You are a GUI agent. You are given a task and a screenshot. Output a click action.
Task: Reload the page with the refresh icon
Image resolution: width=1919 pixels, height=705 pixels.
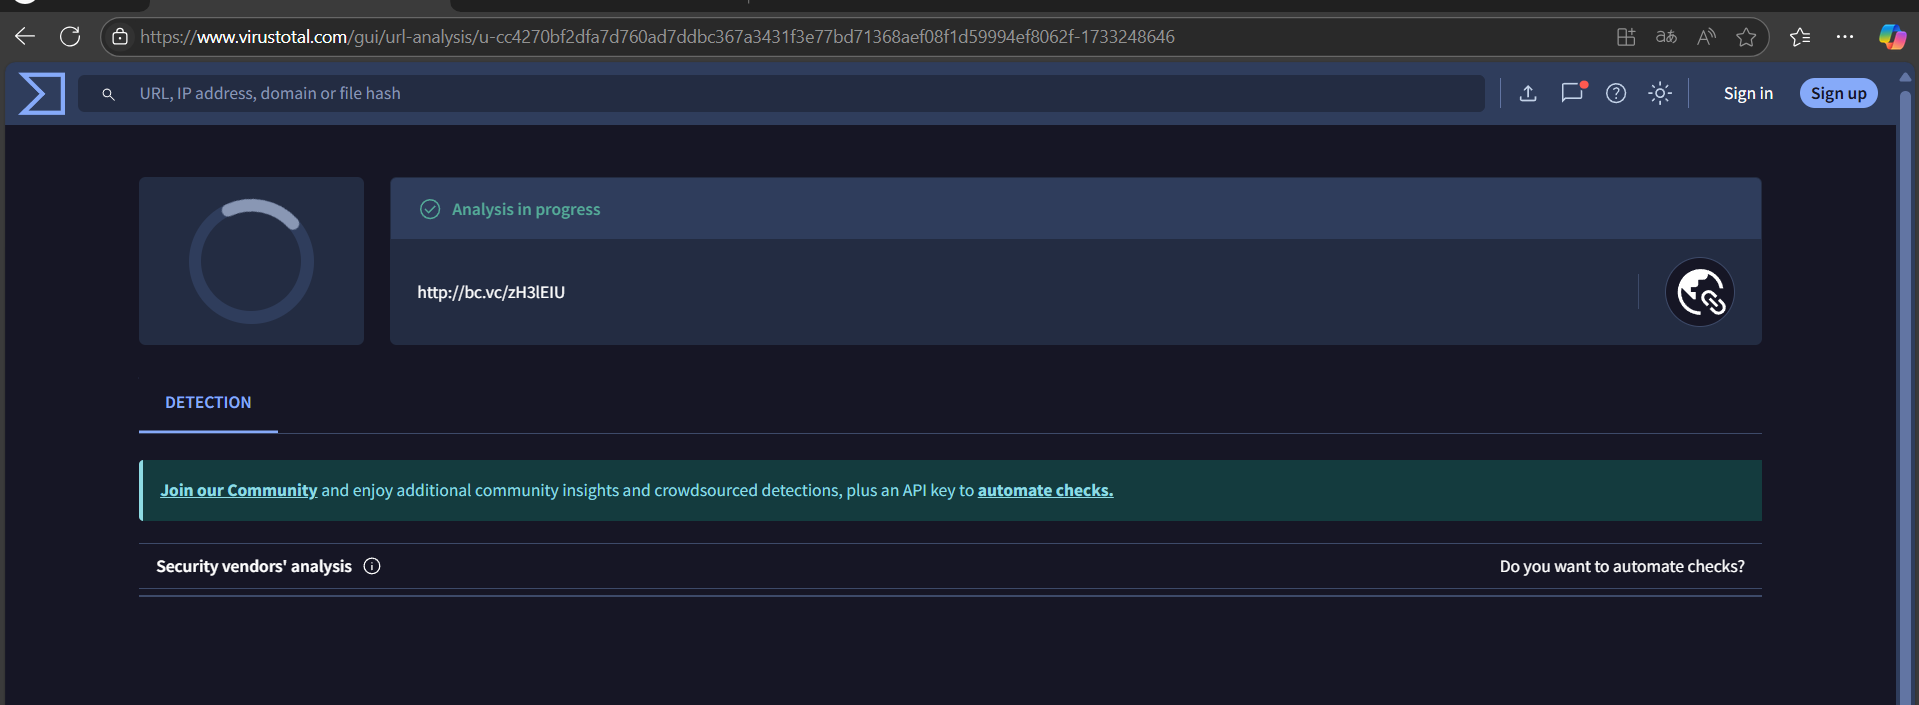[x=70, y=37]
